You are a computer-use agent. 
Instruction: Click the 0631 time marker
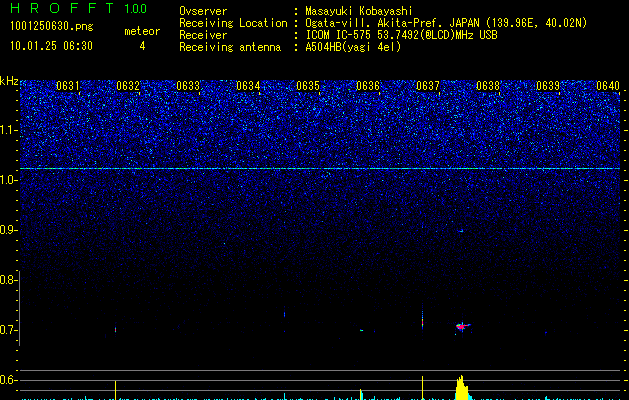(x=68, y=86)
